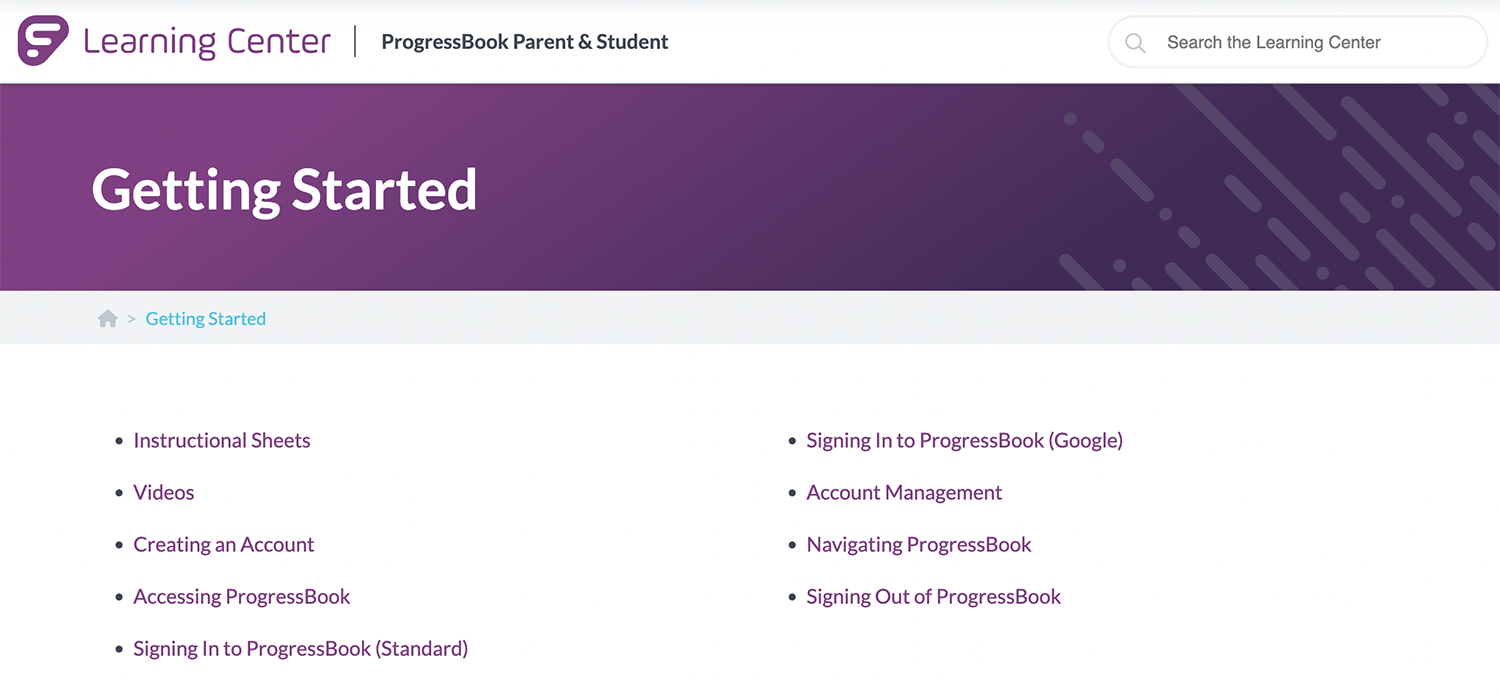Select Signing In to ProgressBook (Google)
1500x697 pixels.
tap(965, 441)
